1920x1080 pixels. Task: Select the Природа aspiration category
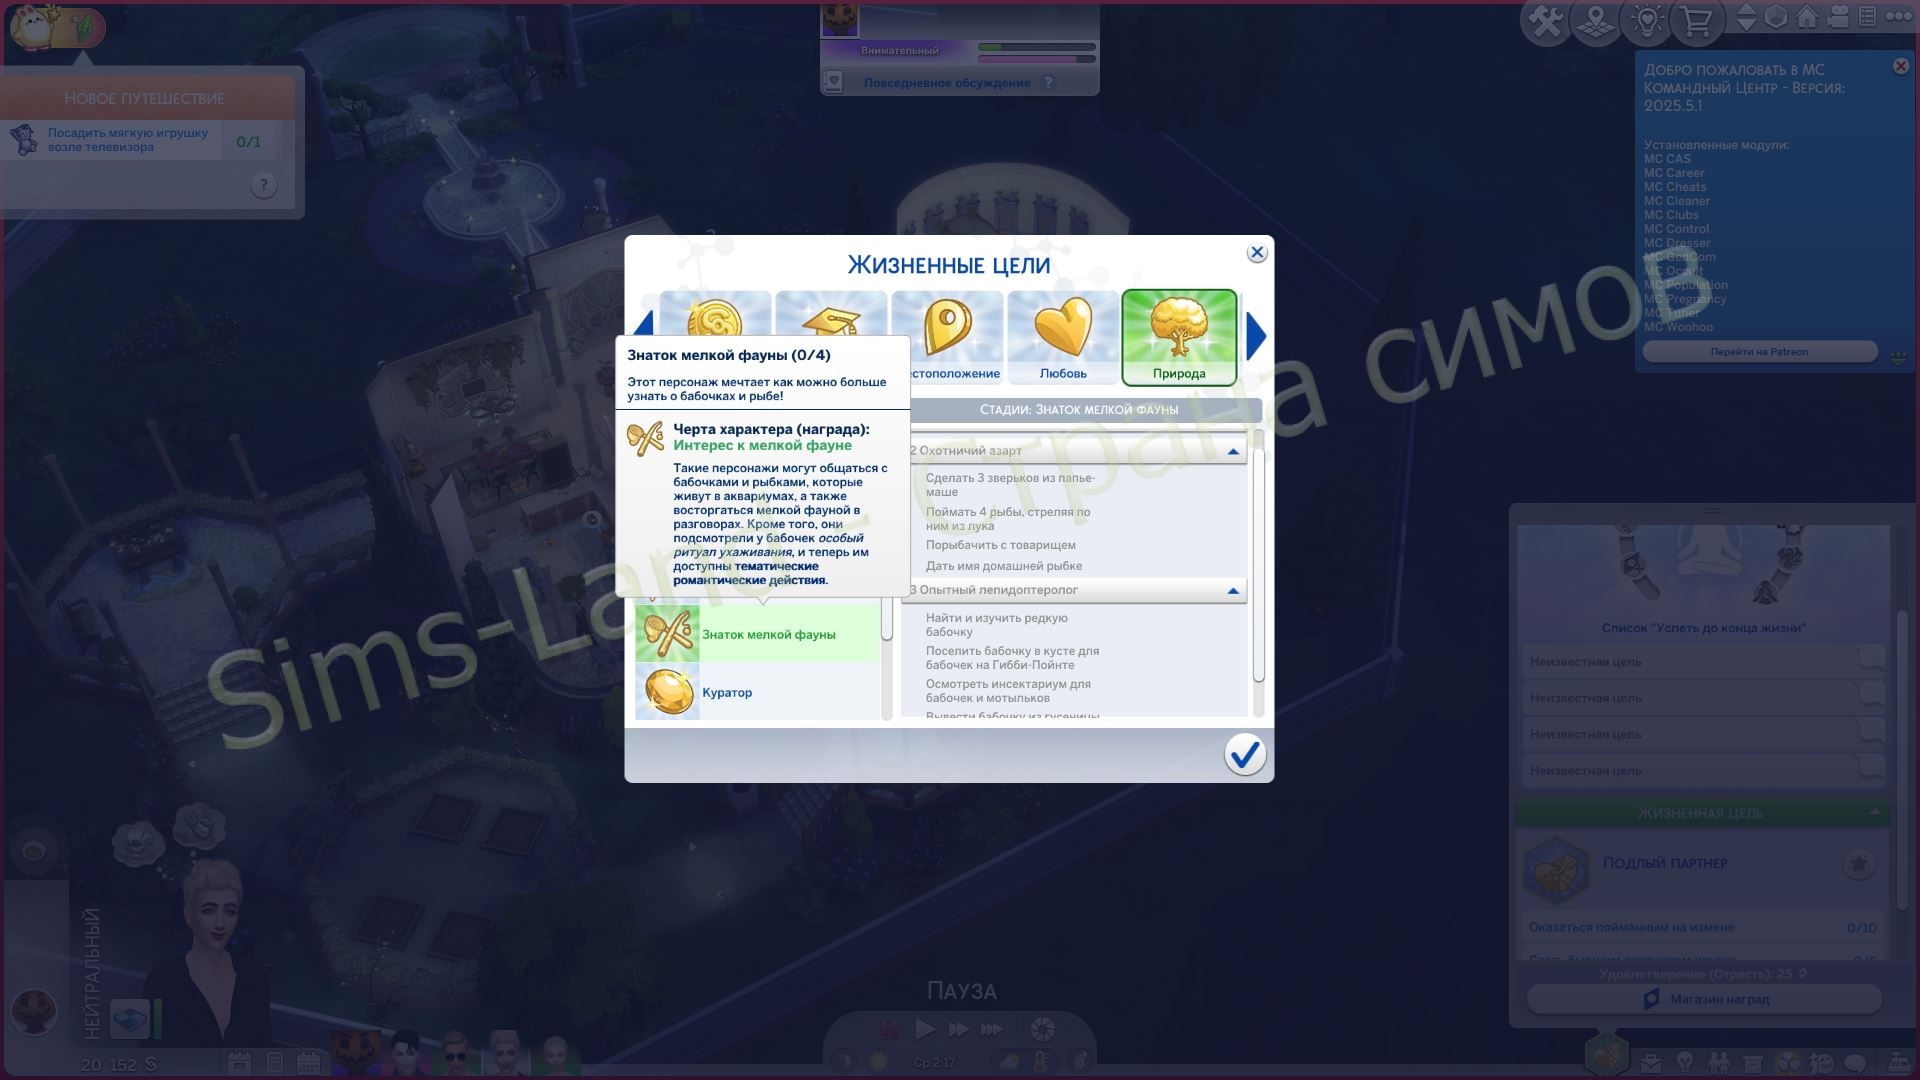click(x=1179, y=337)
